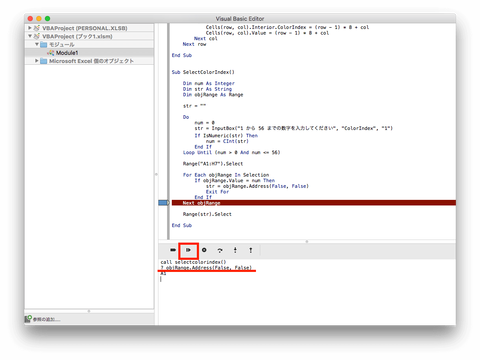Viewport: 480px width, 360px height.
Task: Click the highlighted Next objRange breakpoint line
Action: click(314, 203)
